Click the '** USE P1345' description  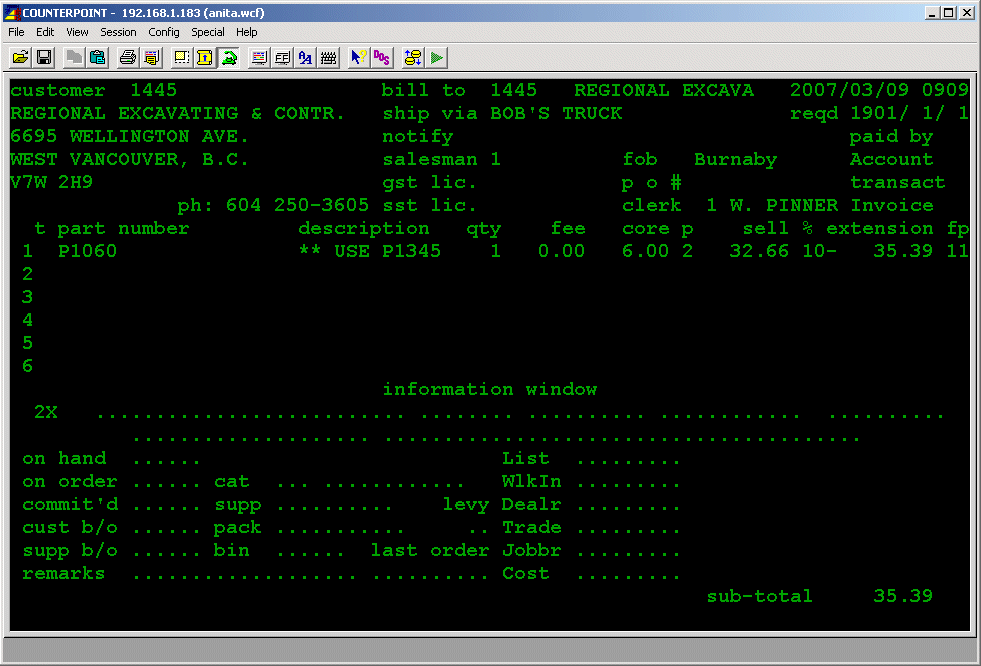point(370,251)
